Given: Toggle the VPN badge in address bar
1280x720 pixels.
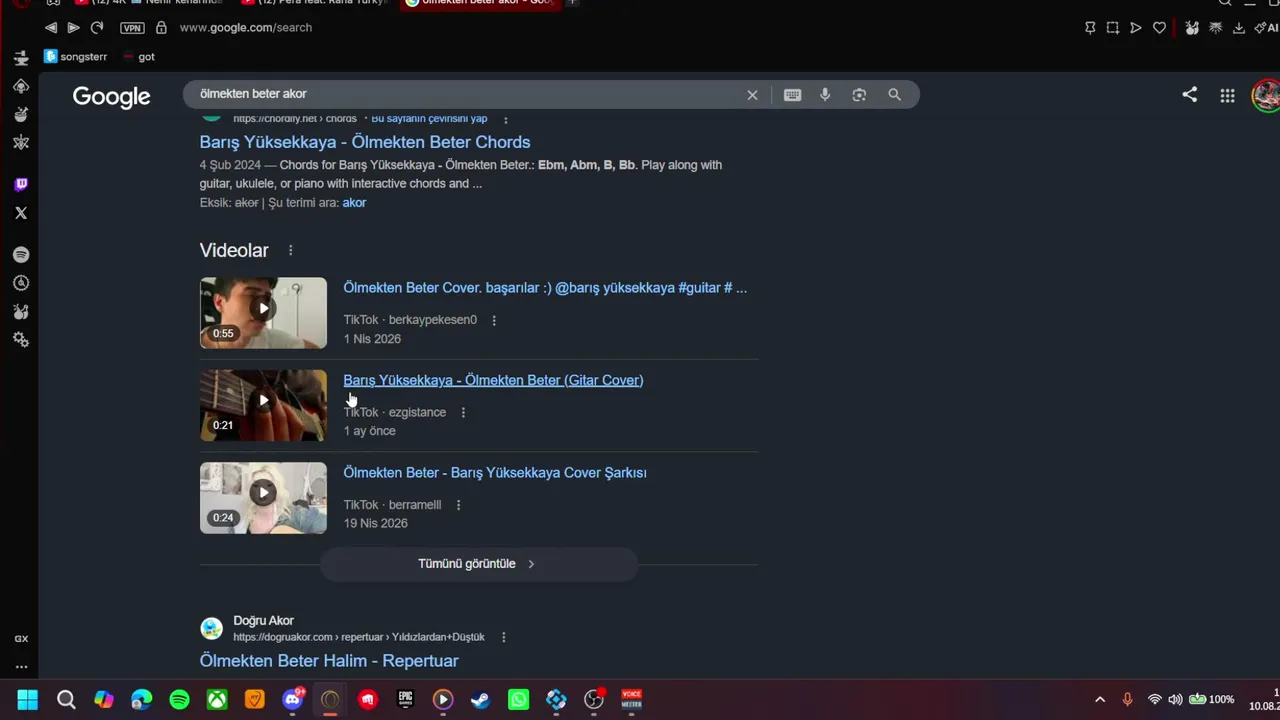Looking at the screenshot, I should (x=132, y=28).
